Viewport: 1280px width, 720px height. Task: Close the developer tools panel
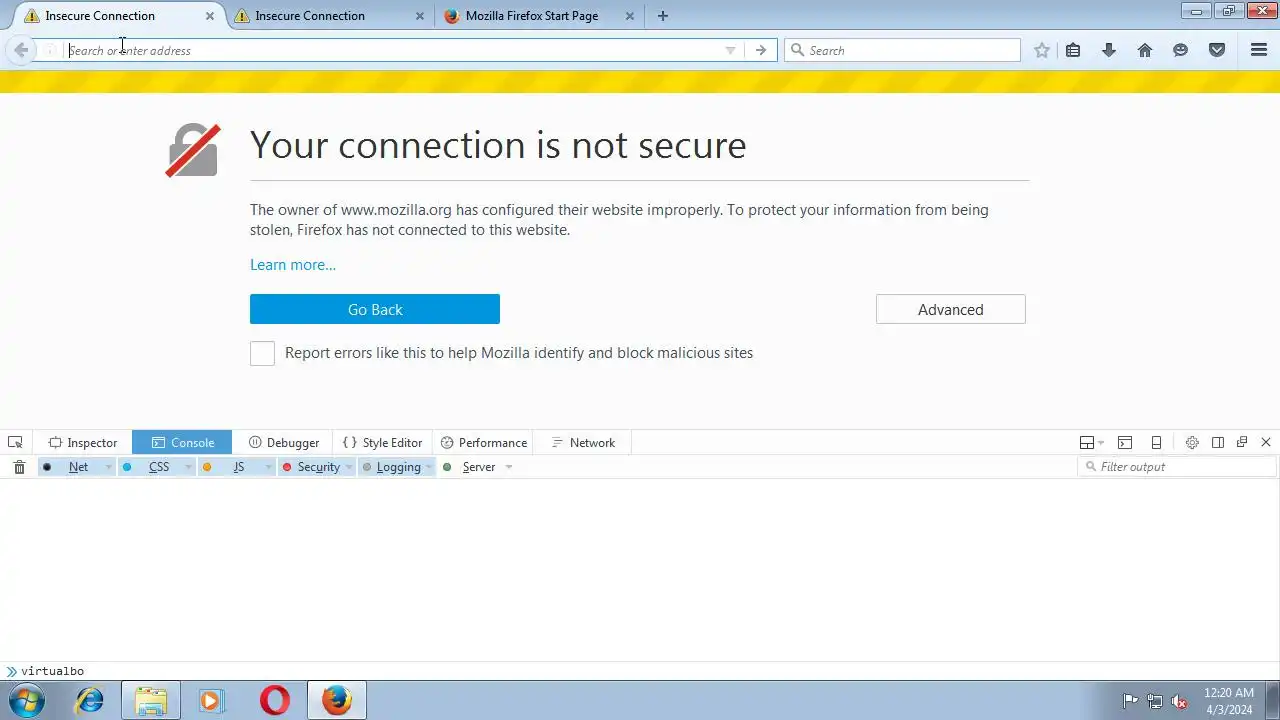[x=1266, y=442]
